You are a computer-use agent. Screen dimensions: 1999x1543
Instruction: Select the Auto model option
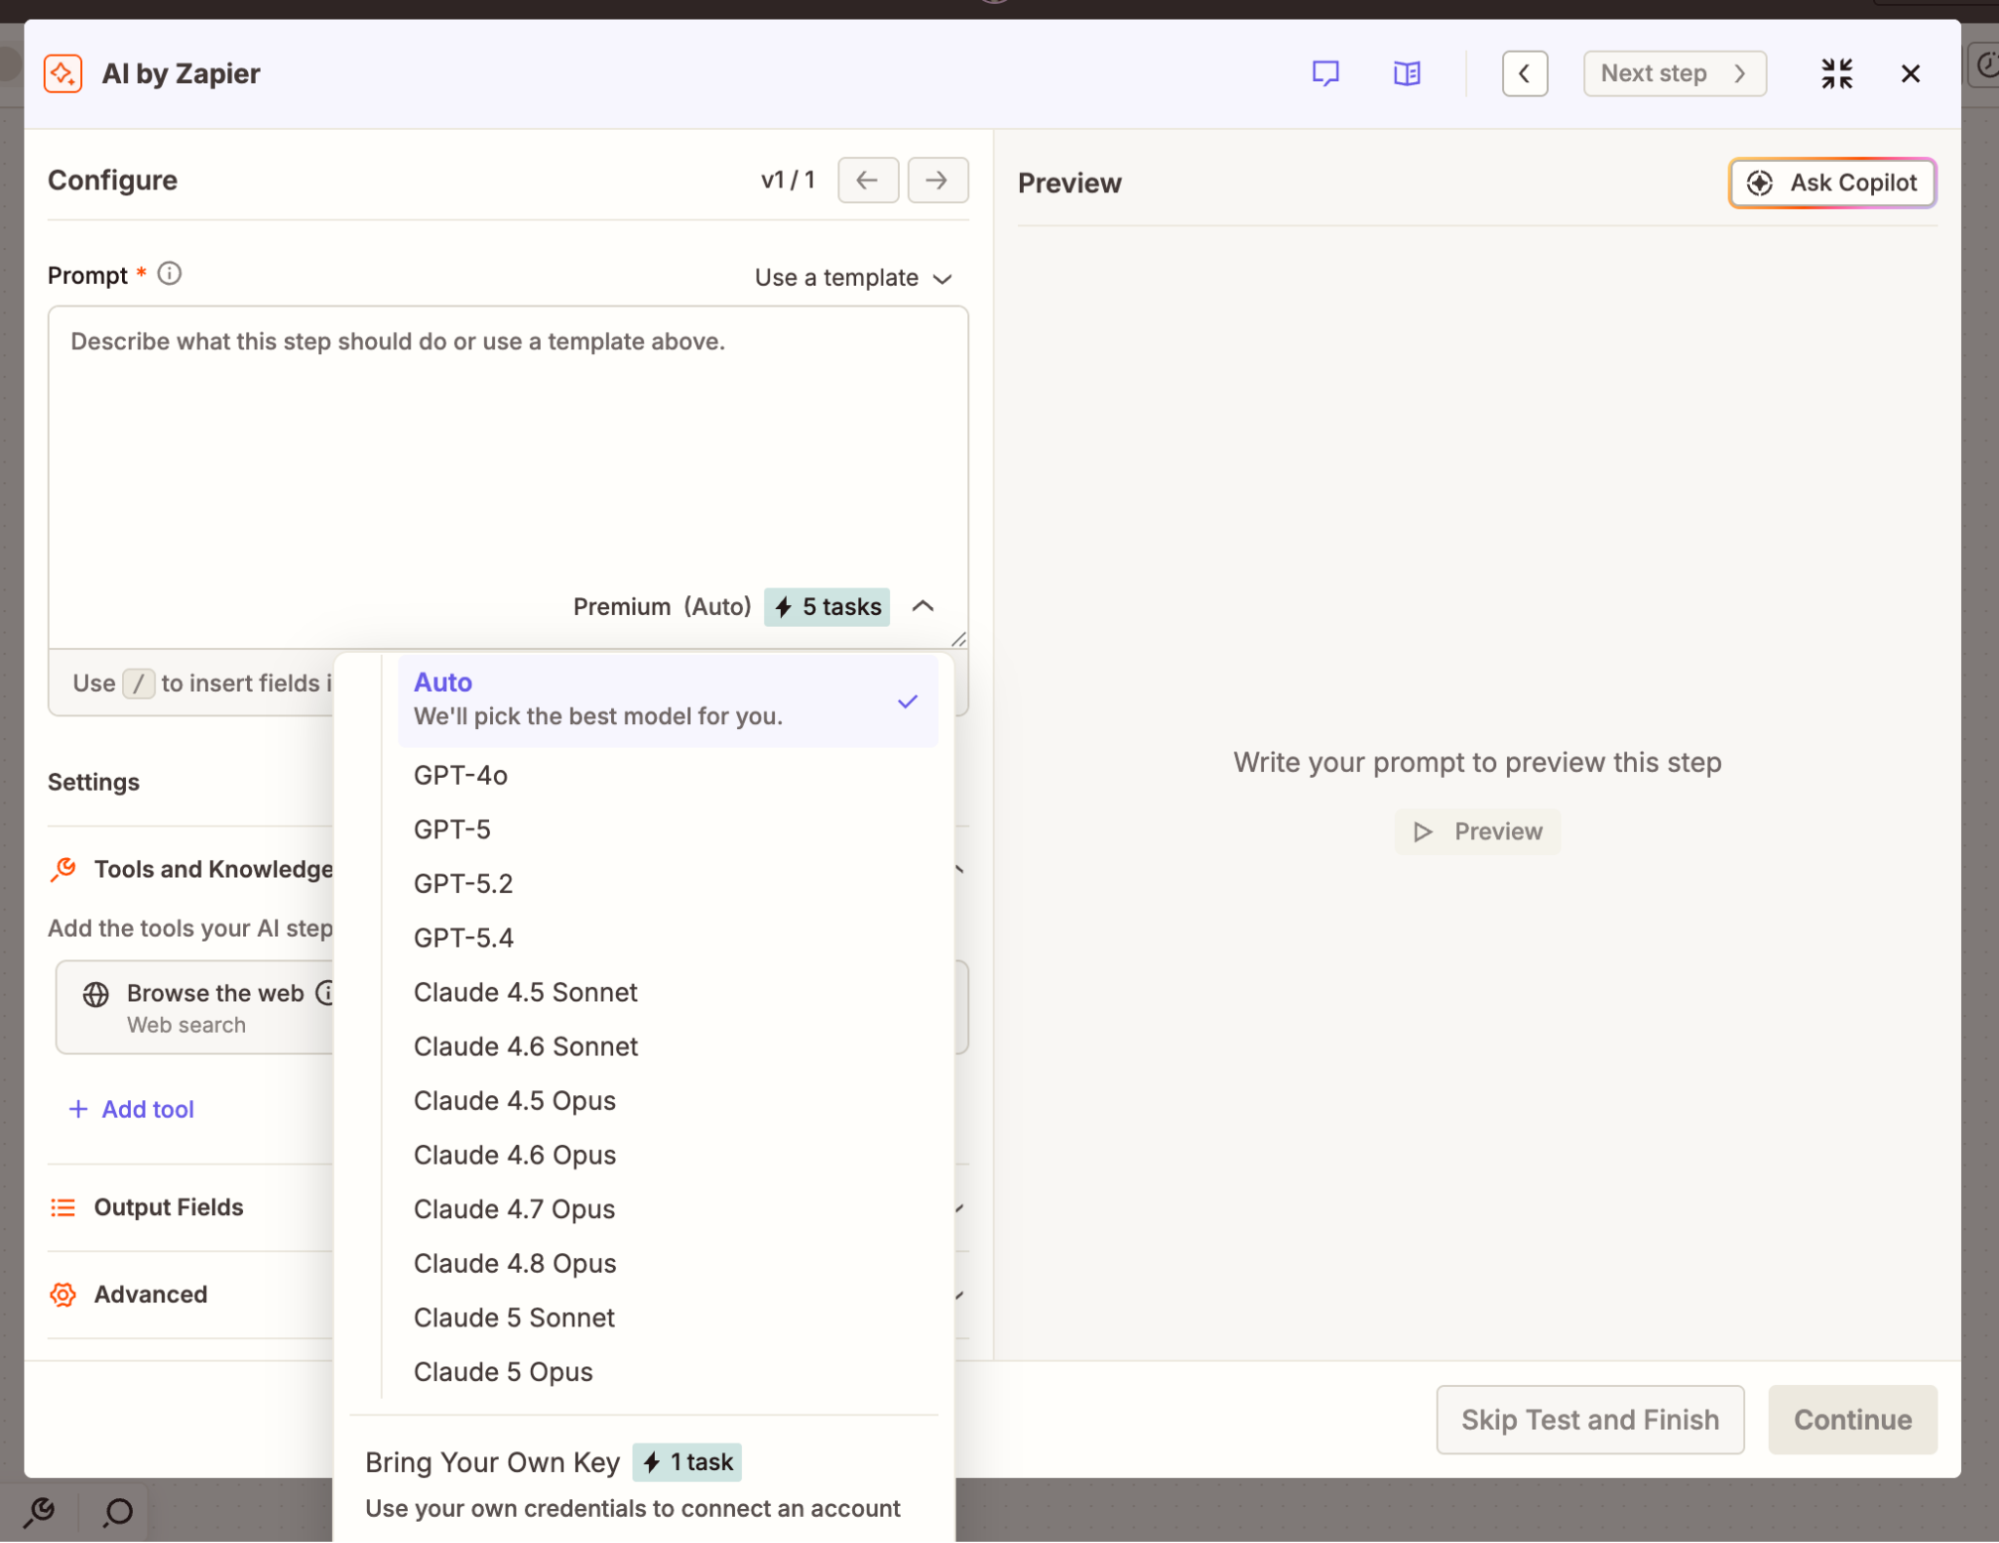click(x=667, y=700)
